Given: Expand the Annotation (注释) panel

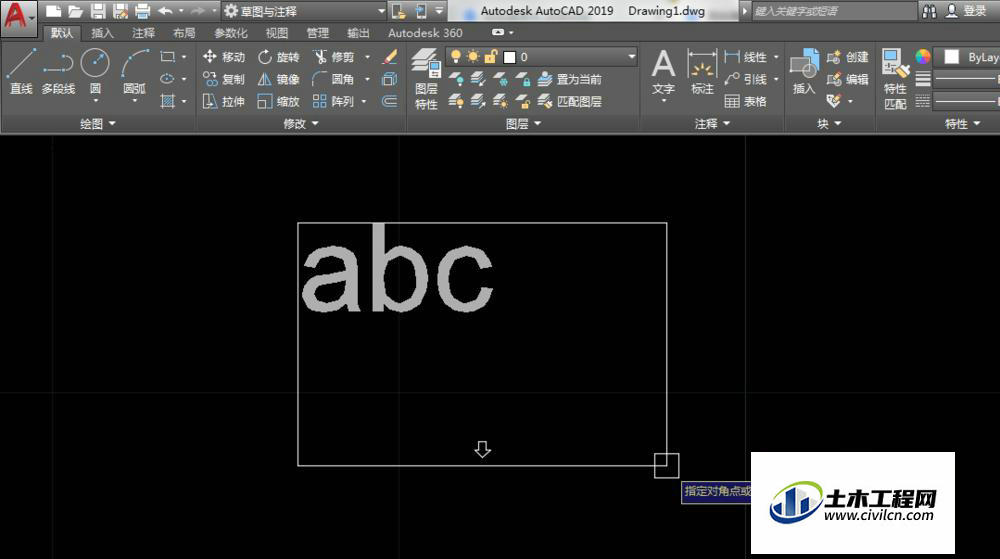Looking at the screenshot, I should (x=712, y=124).
